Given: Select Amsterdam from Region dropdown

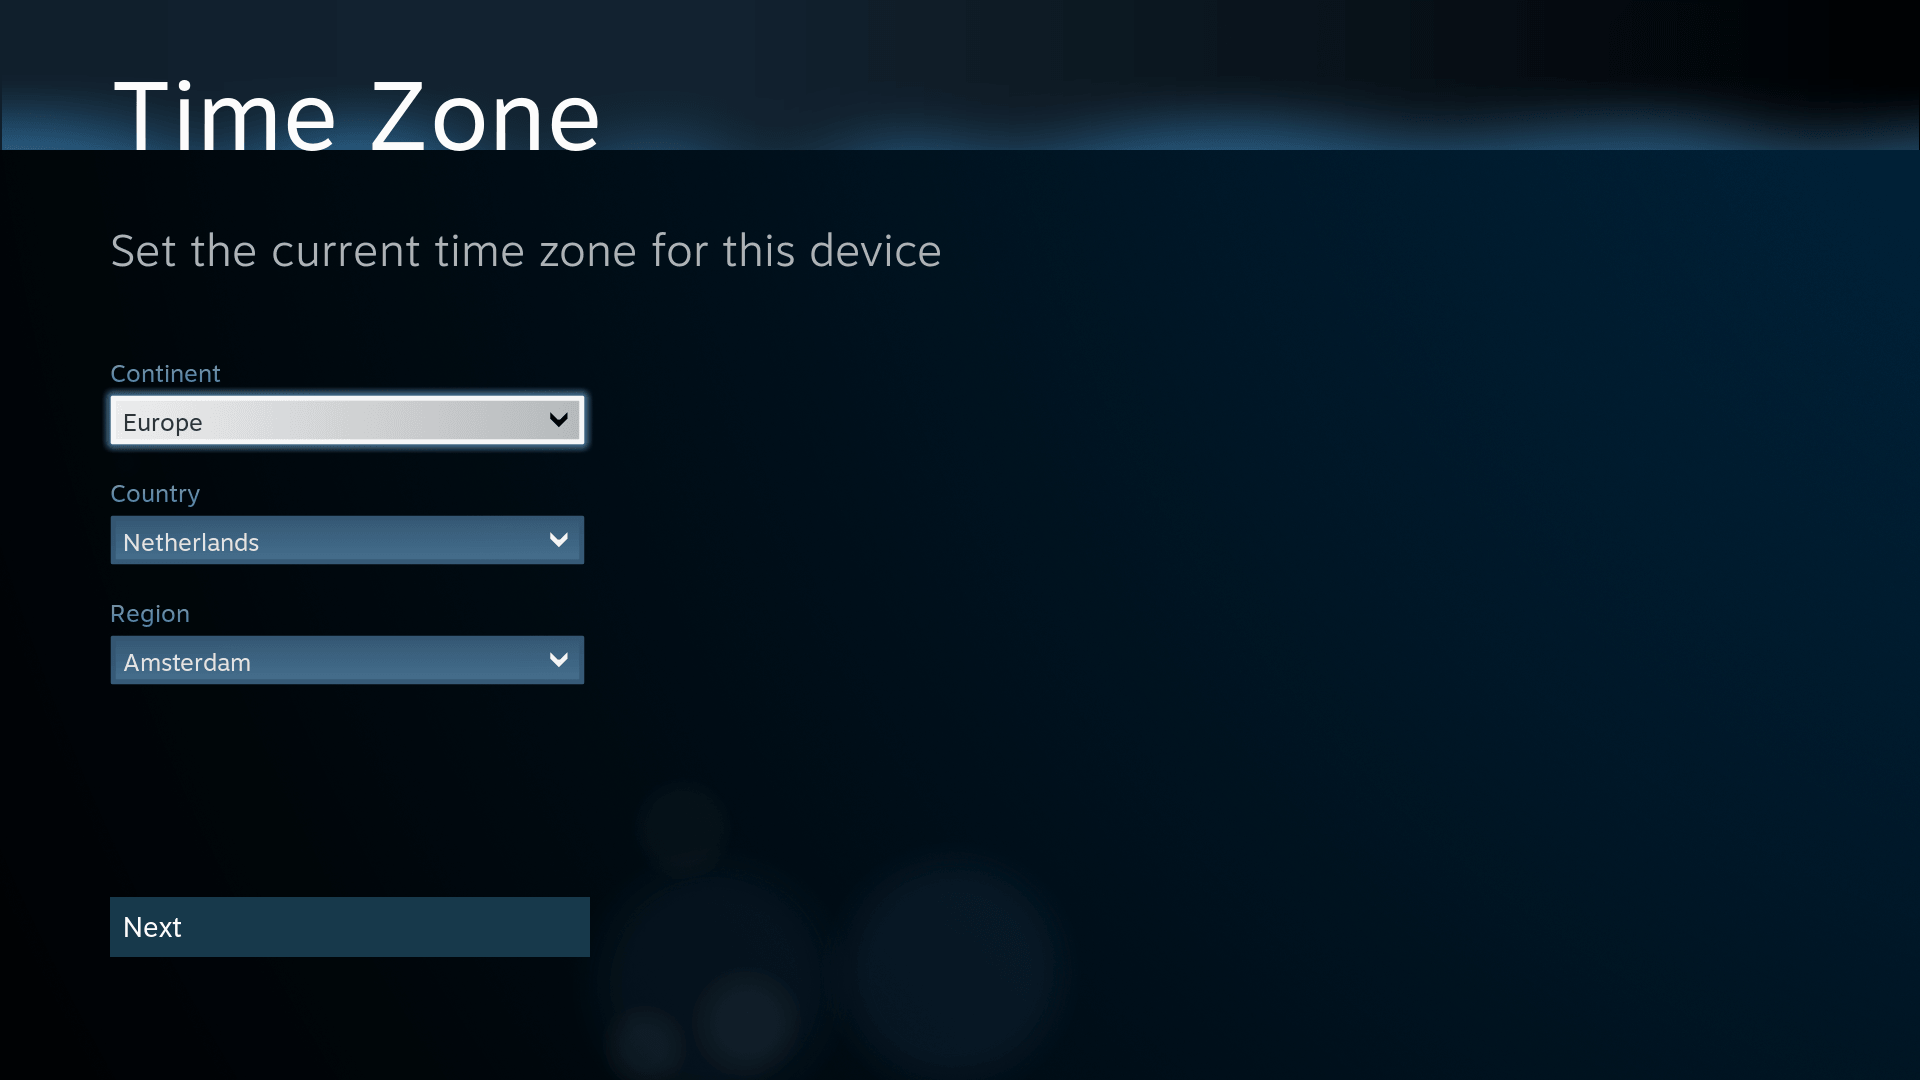Looking at the screenshot, I should pos(347,659).
